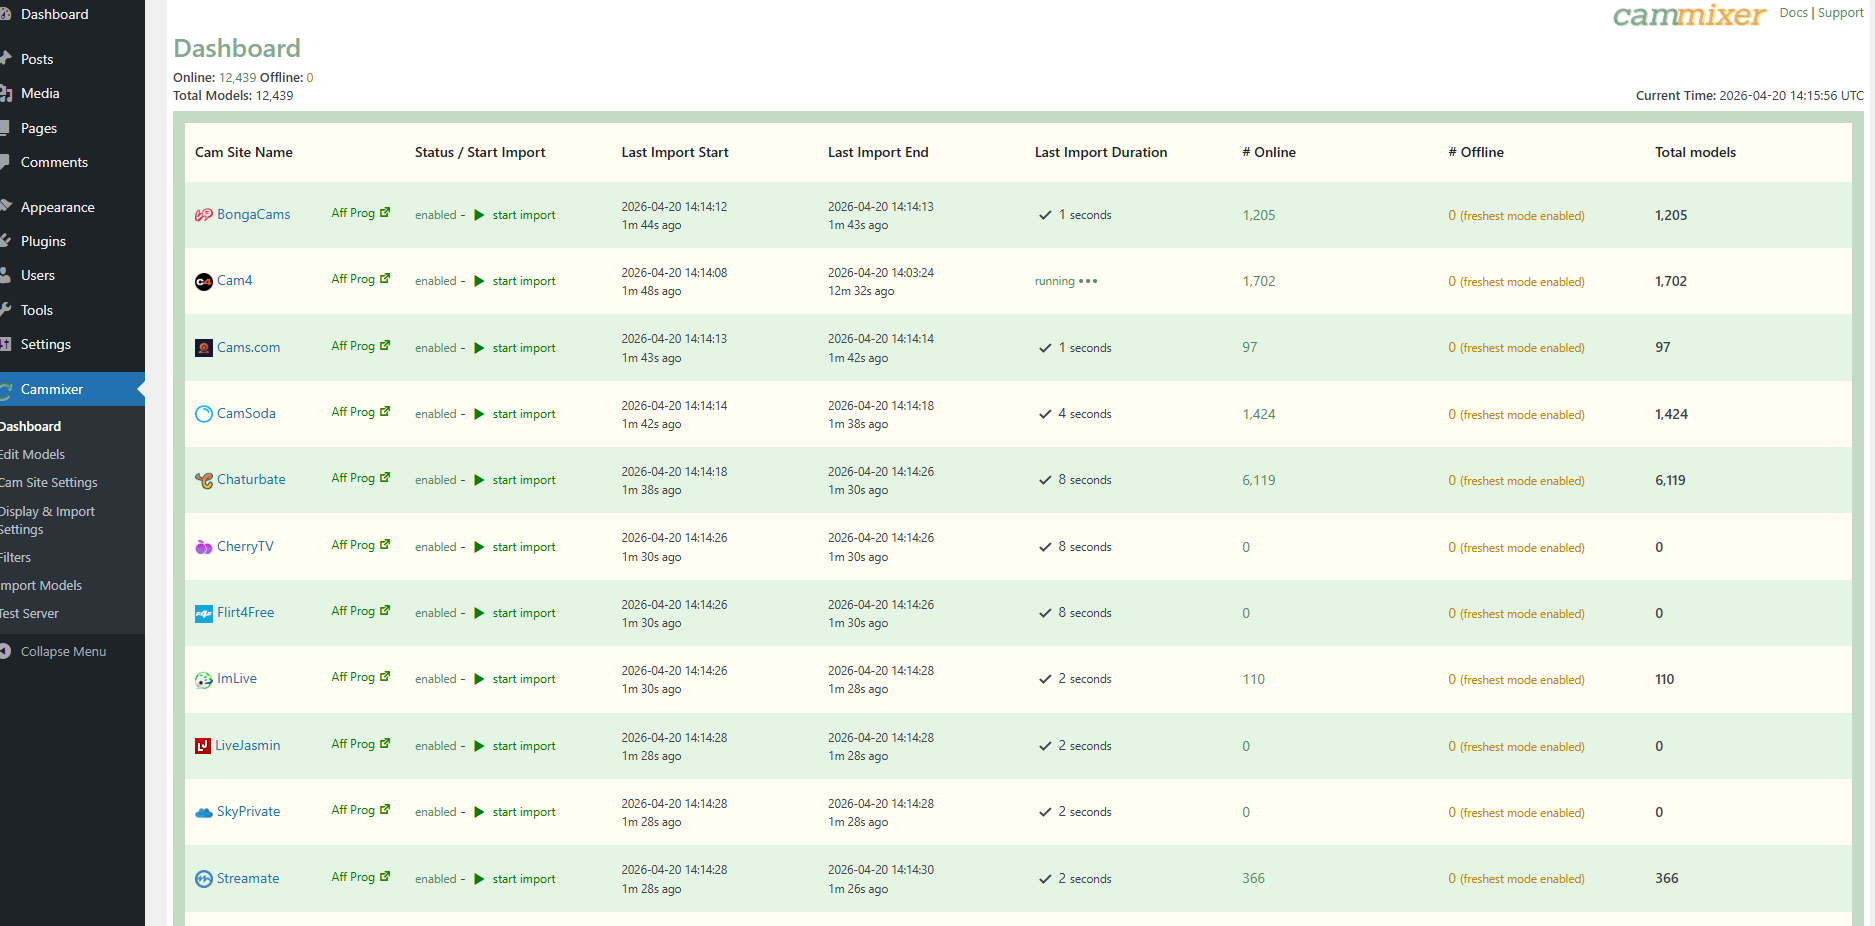
Task: Click the SkyPrivate cloud icon
Action: point(204,812)
